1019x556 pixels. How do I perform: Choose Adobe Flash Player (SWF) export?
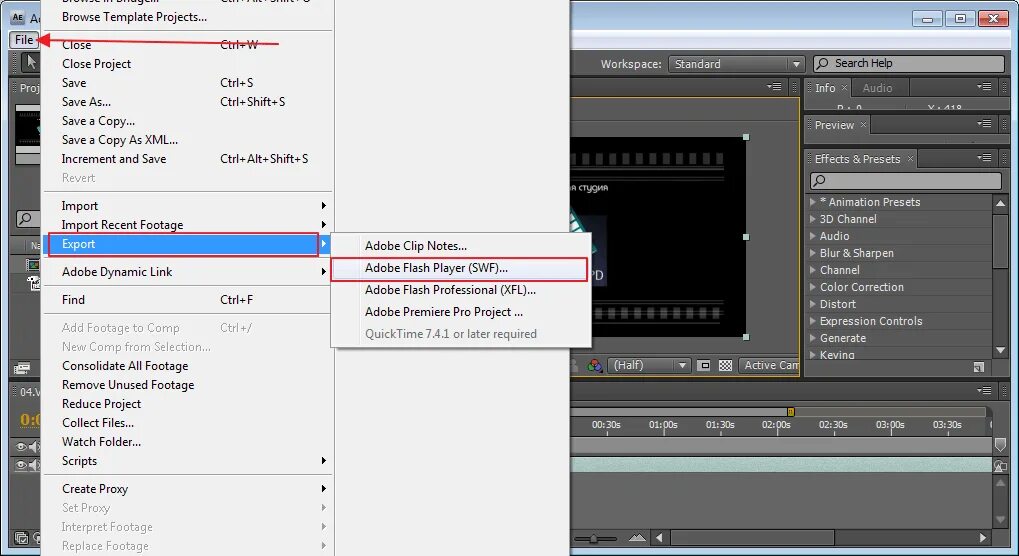click(x=459, y=268)
